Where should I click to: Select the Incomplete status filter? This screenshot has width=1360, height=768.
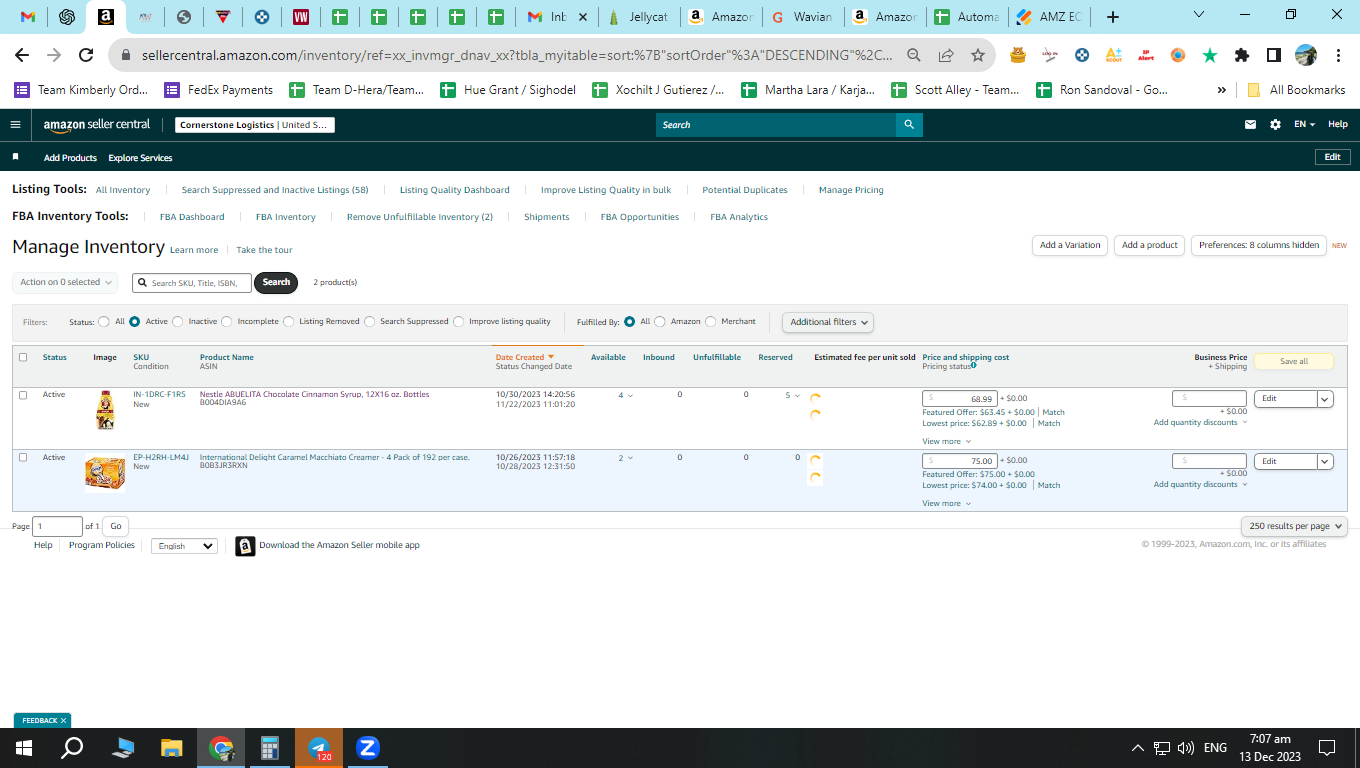tap(227, 322)
